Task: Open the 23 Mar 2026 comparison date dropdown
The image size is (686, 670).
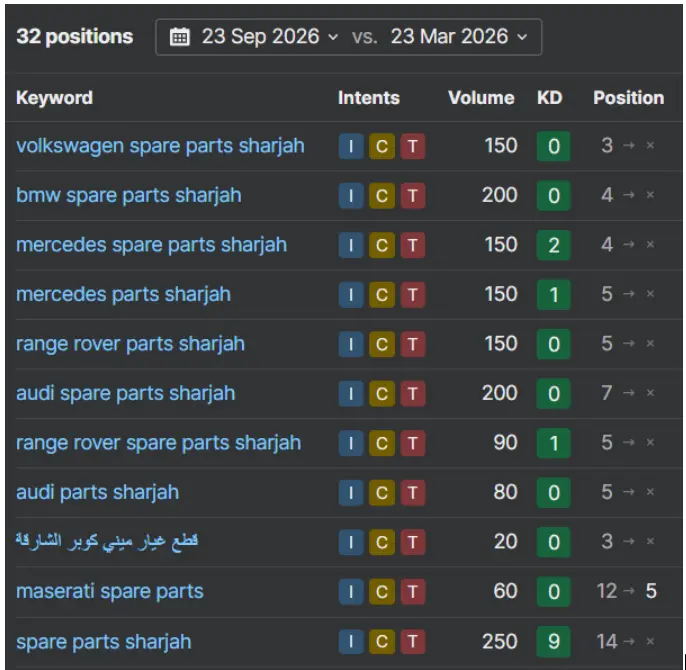Action: pos(459,37)
